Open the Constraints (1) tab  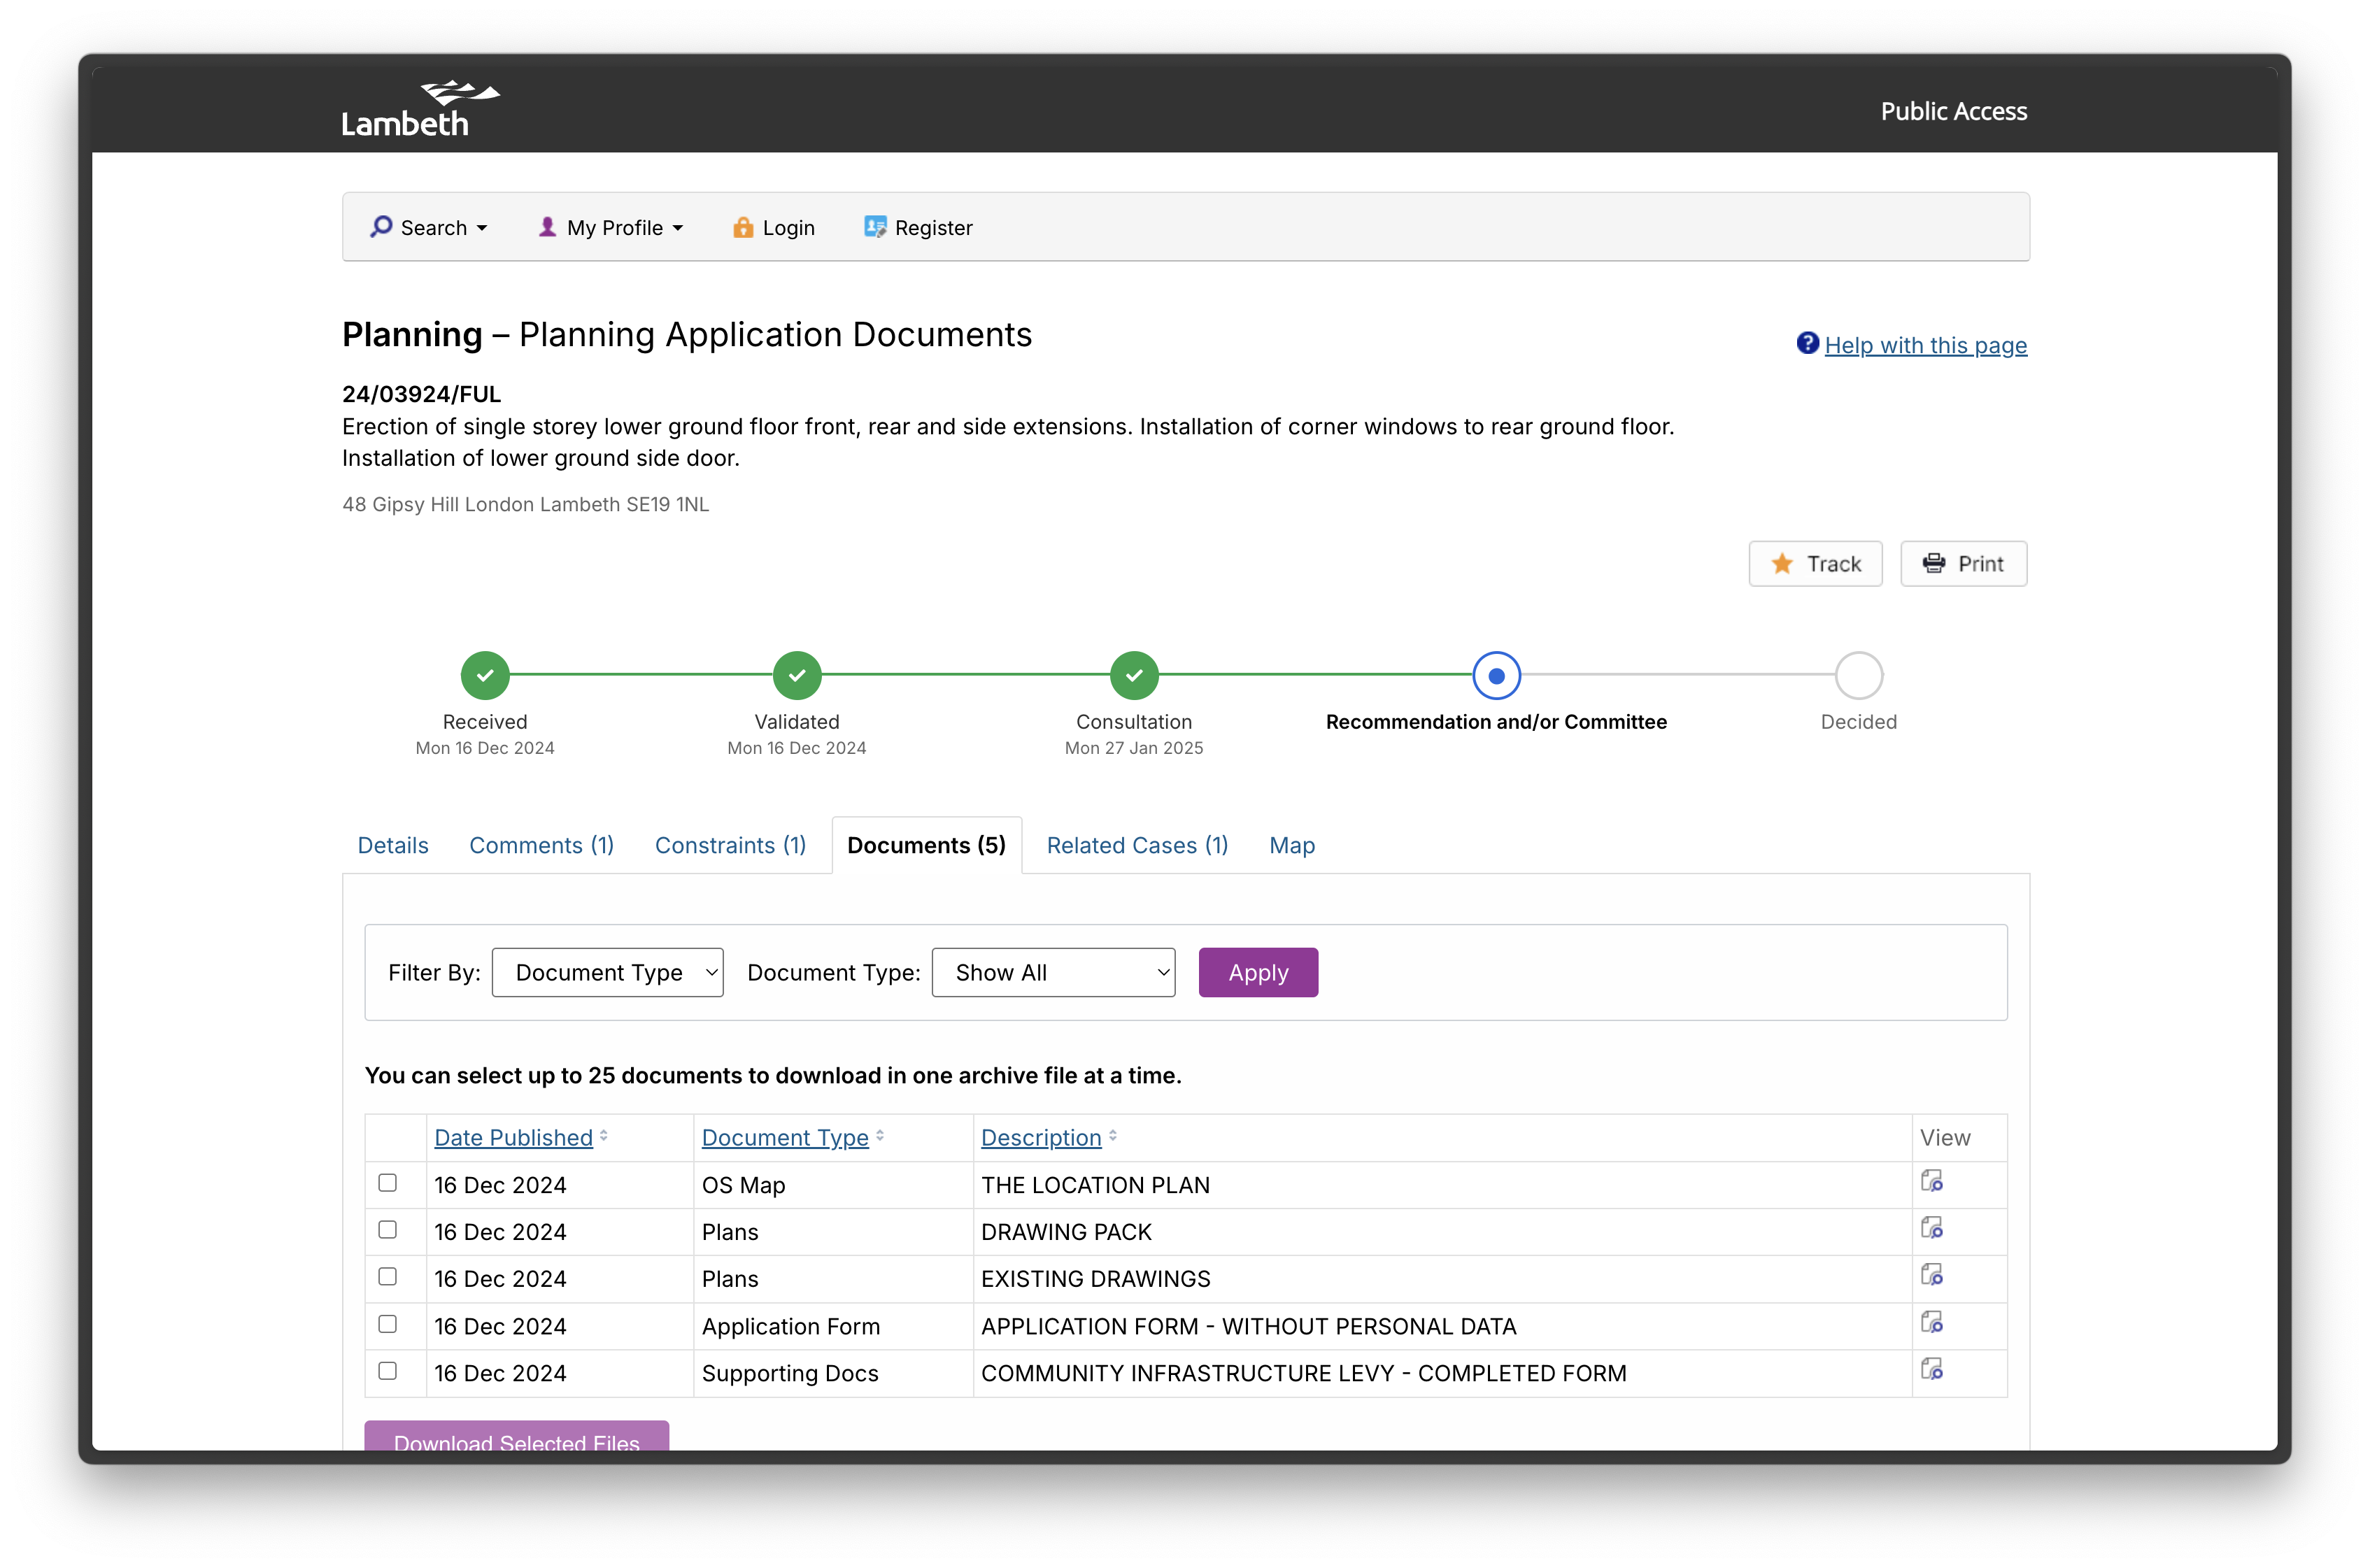point(730,846)
